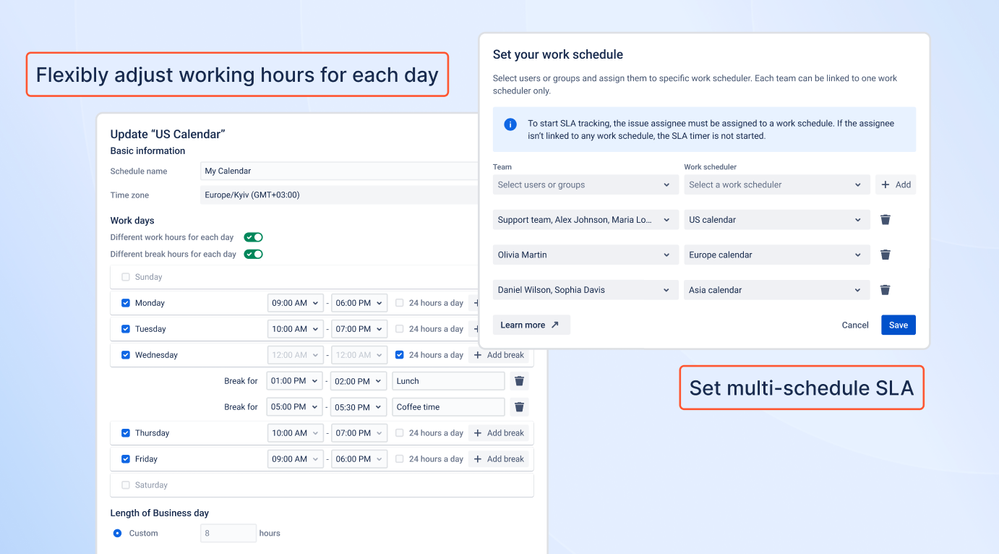Viewport: 999px width, 554px height.
Task: Select the Custom business day radio
Action: 117,534
